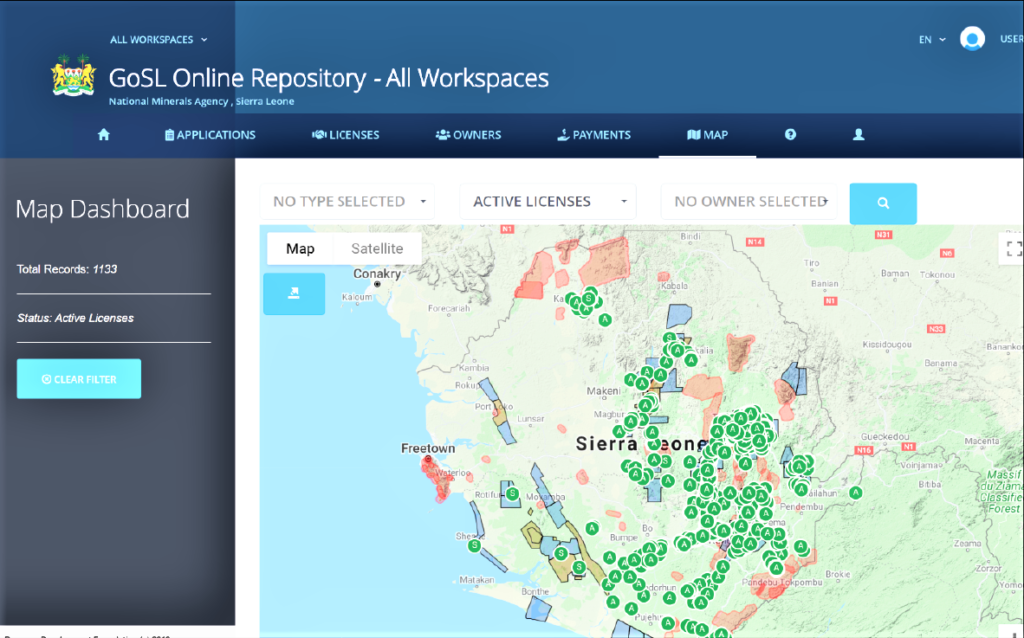
Task: Click the Status: Active Licenses text
Action: pyautogui.click(x=75, y=318)
